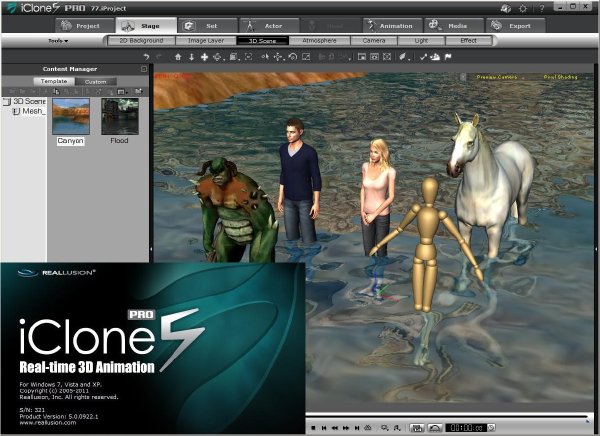The width and height of the screenshot is (600, 436).
Task: Switch to the Export main tab
Action: [516, 26]
